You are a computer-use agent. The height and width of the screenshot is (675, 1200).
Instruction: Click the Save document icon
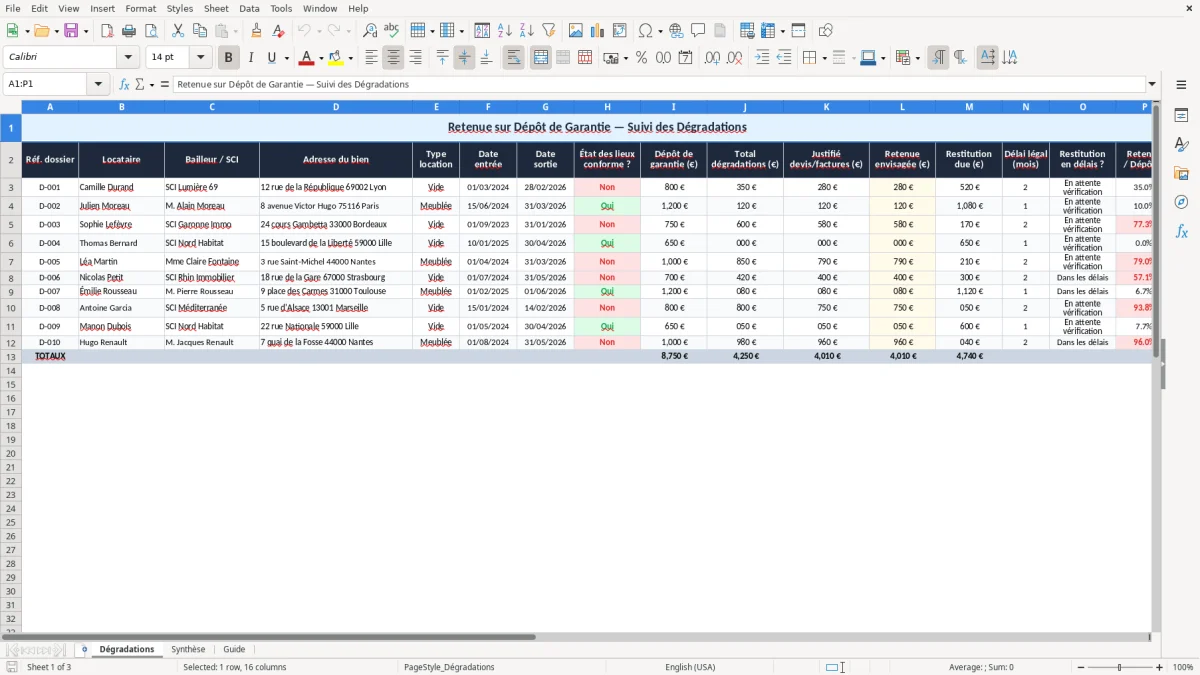71,31
